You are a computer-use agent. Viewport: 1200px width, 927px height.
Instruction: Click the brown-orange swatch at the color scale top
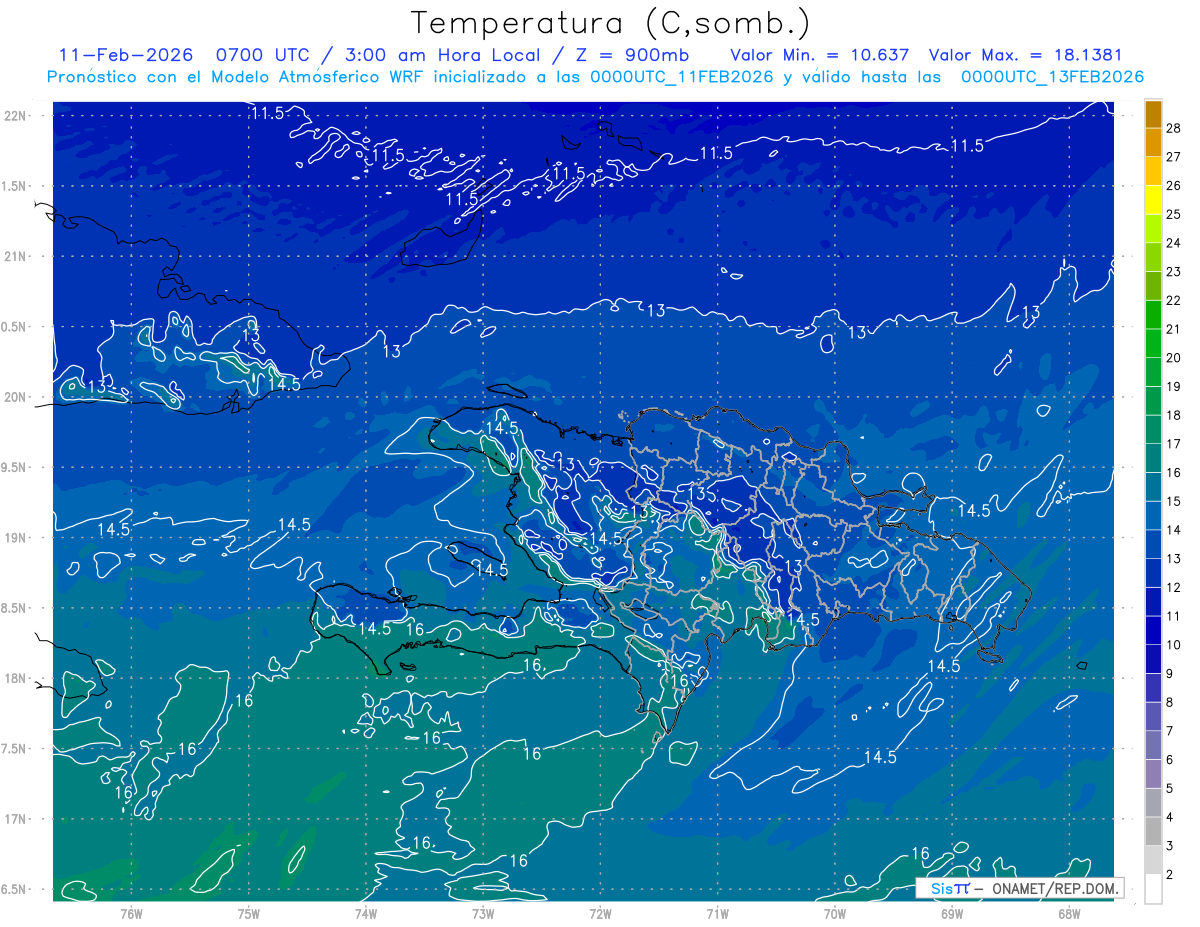click(1153, 115)
